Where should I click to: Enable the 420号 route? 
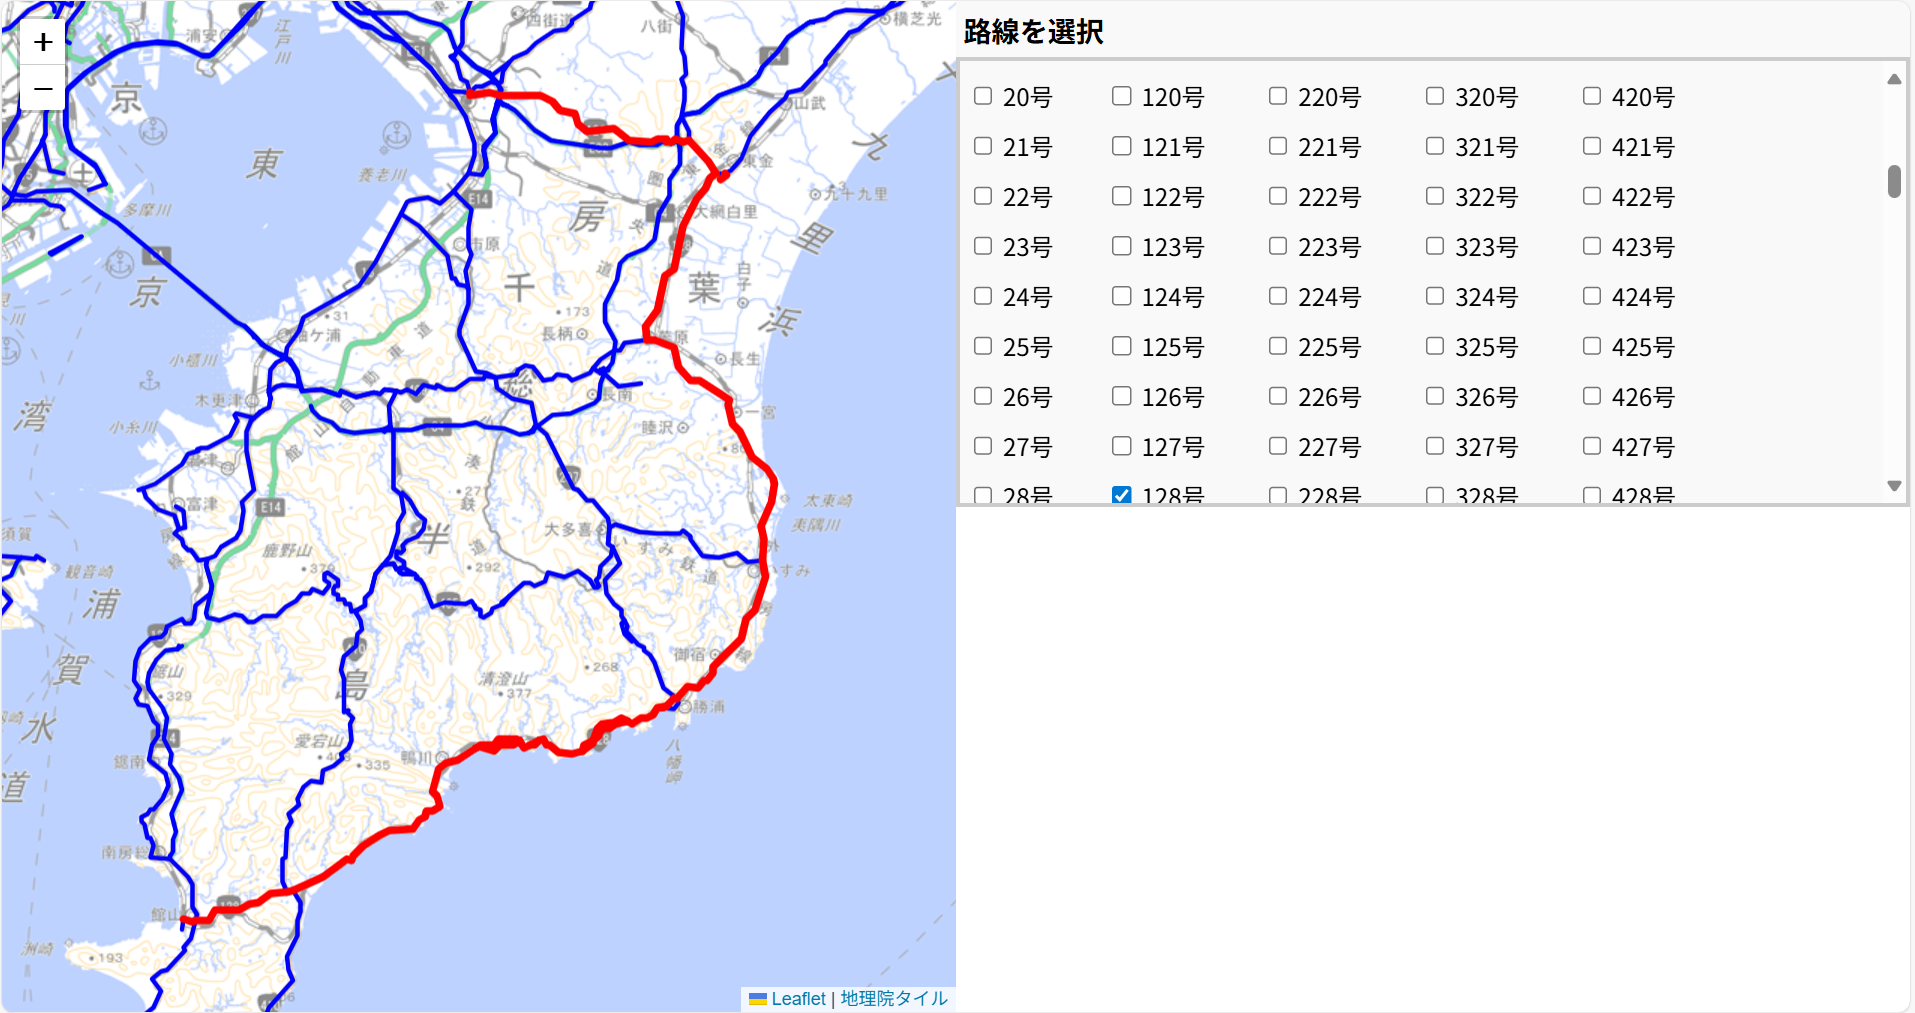pyautogui.click(x=1591, y=95)
